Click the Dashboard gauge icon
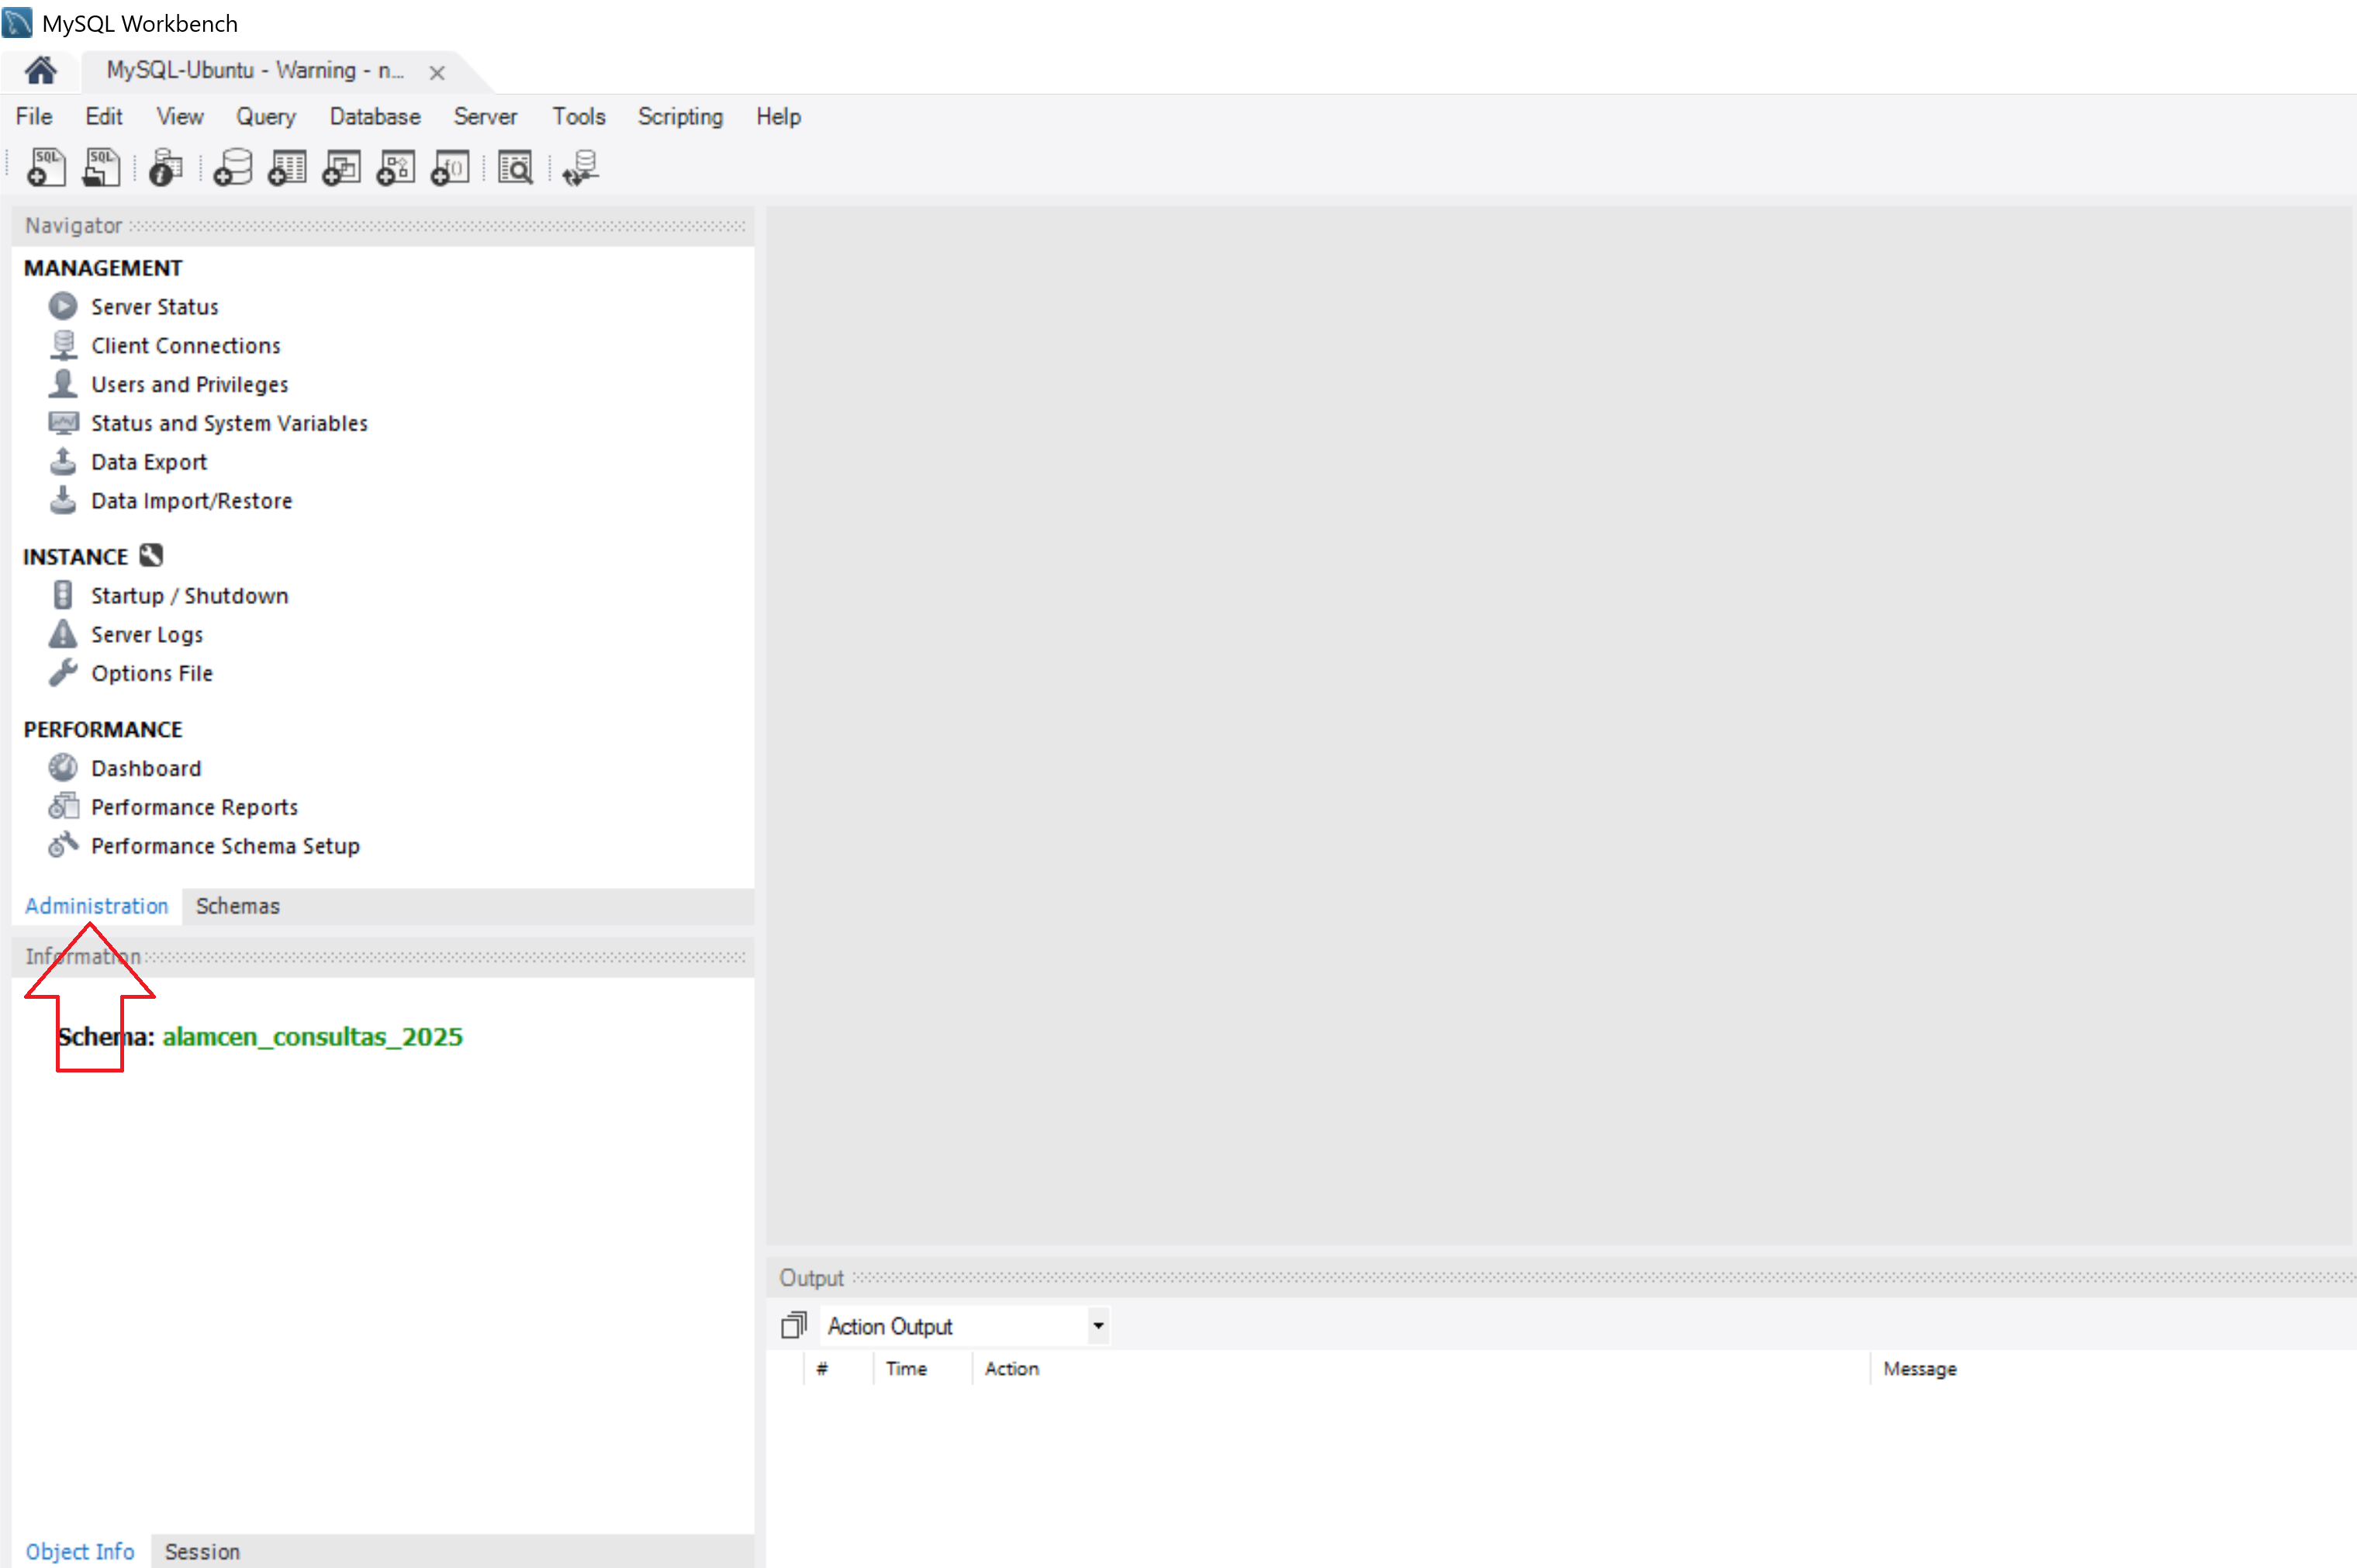This screenshot has width=2357, height=1568. [63, 768]
